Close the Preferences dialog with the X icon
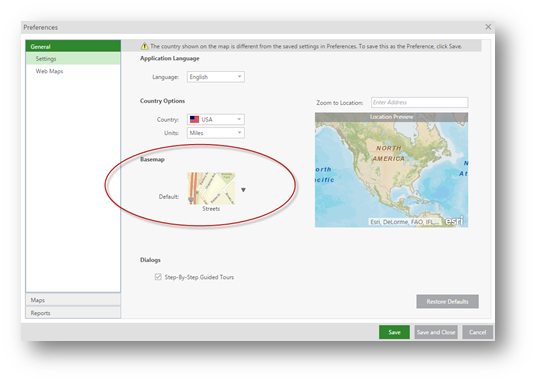 (488, 27)
